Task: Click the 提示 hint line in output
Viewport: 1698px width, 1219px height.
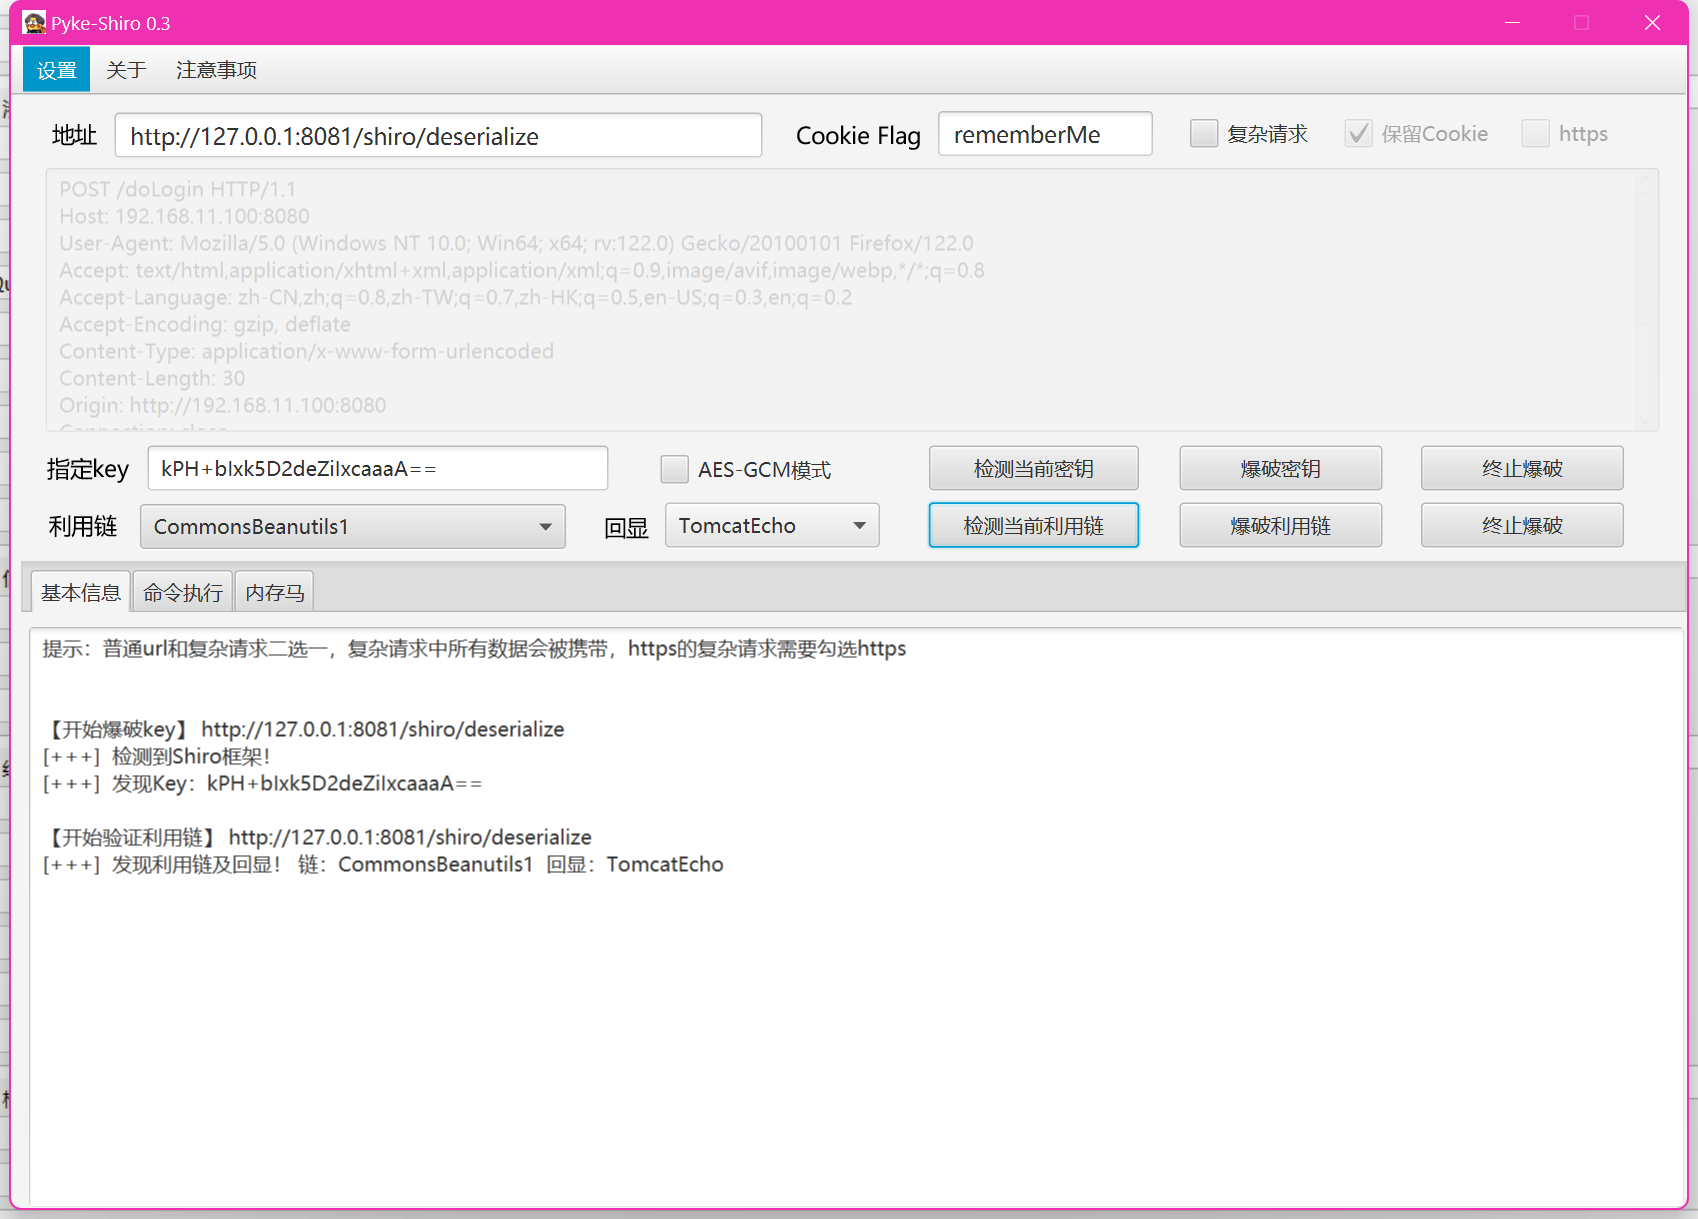Action: pyautogui.click(x=474, y=648)
